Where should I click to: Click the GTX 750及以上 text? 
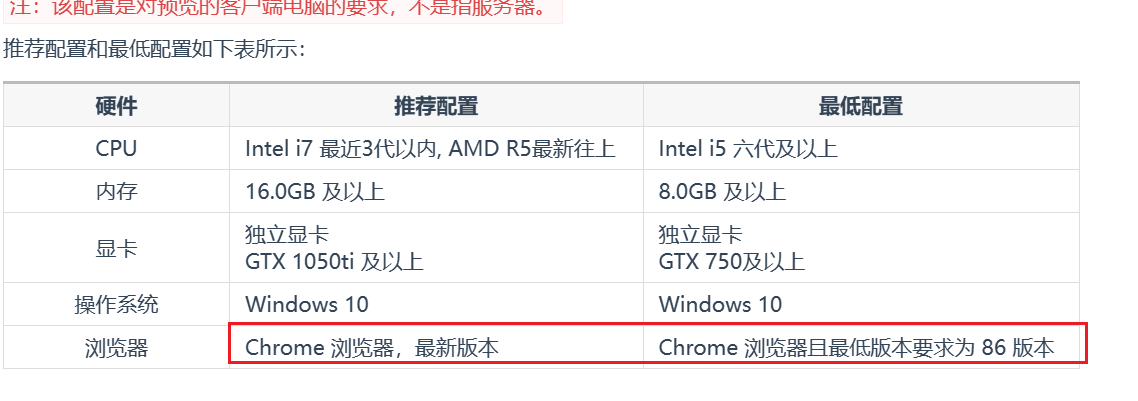tap(732, 261)
